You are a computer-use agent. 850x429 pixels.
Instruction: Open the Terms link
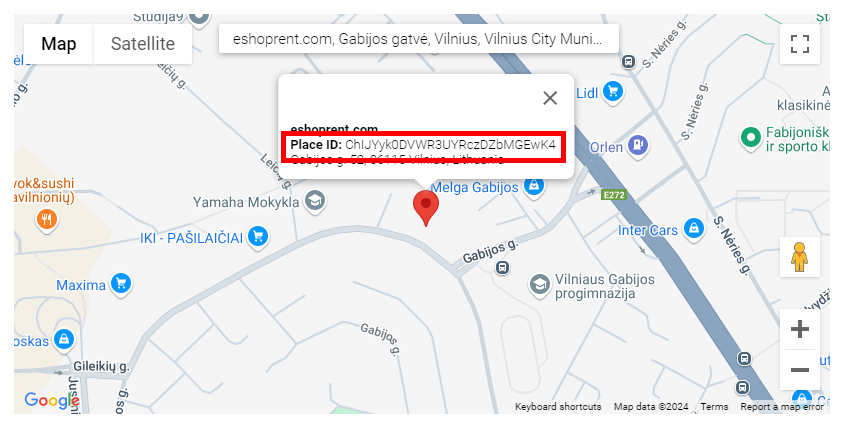(x=714, y=407)
